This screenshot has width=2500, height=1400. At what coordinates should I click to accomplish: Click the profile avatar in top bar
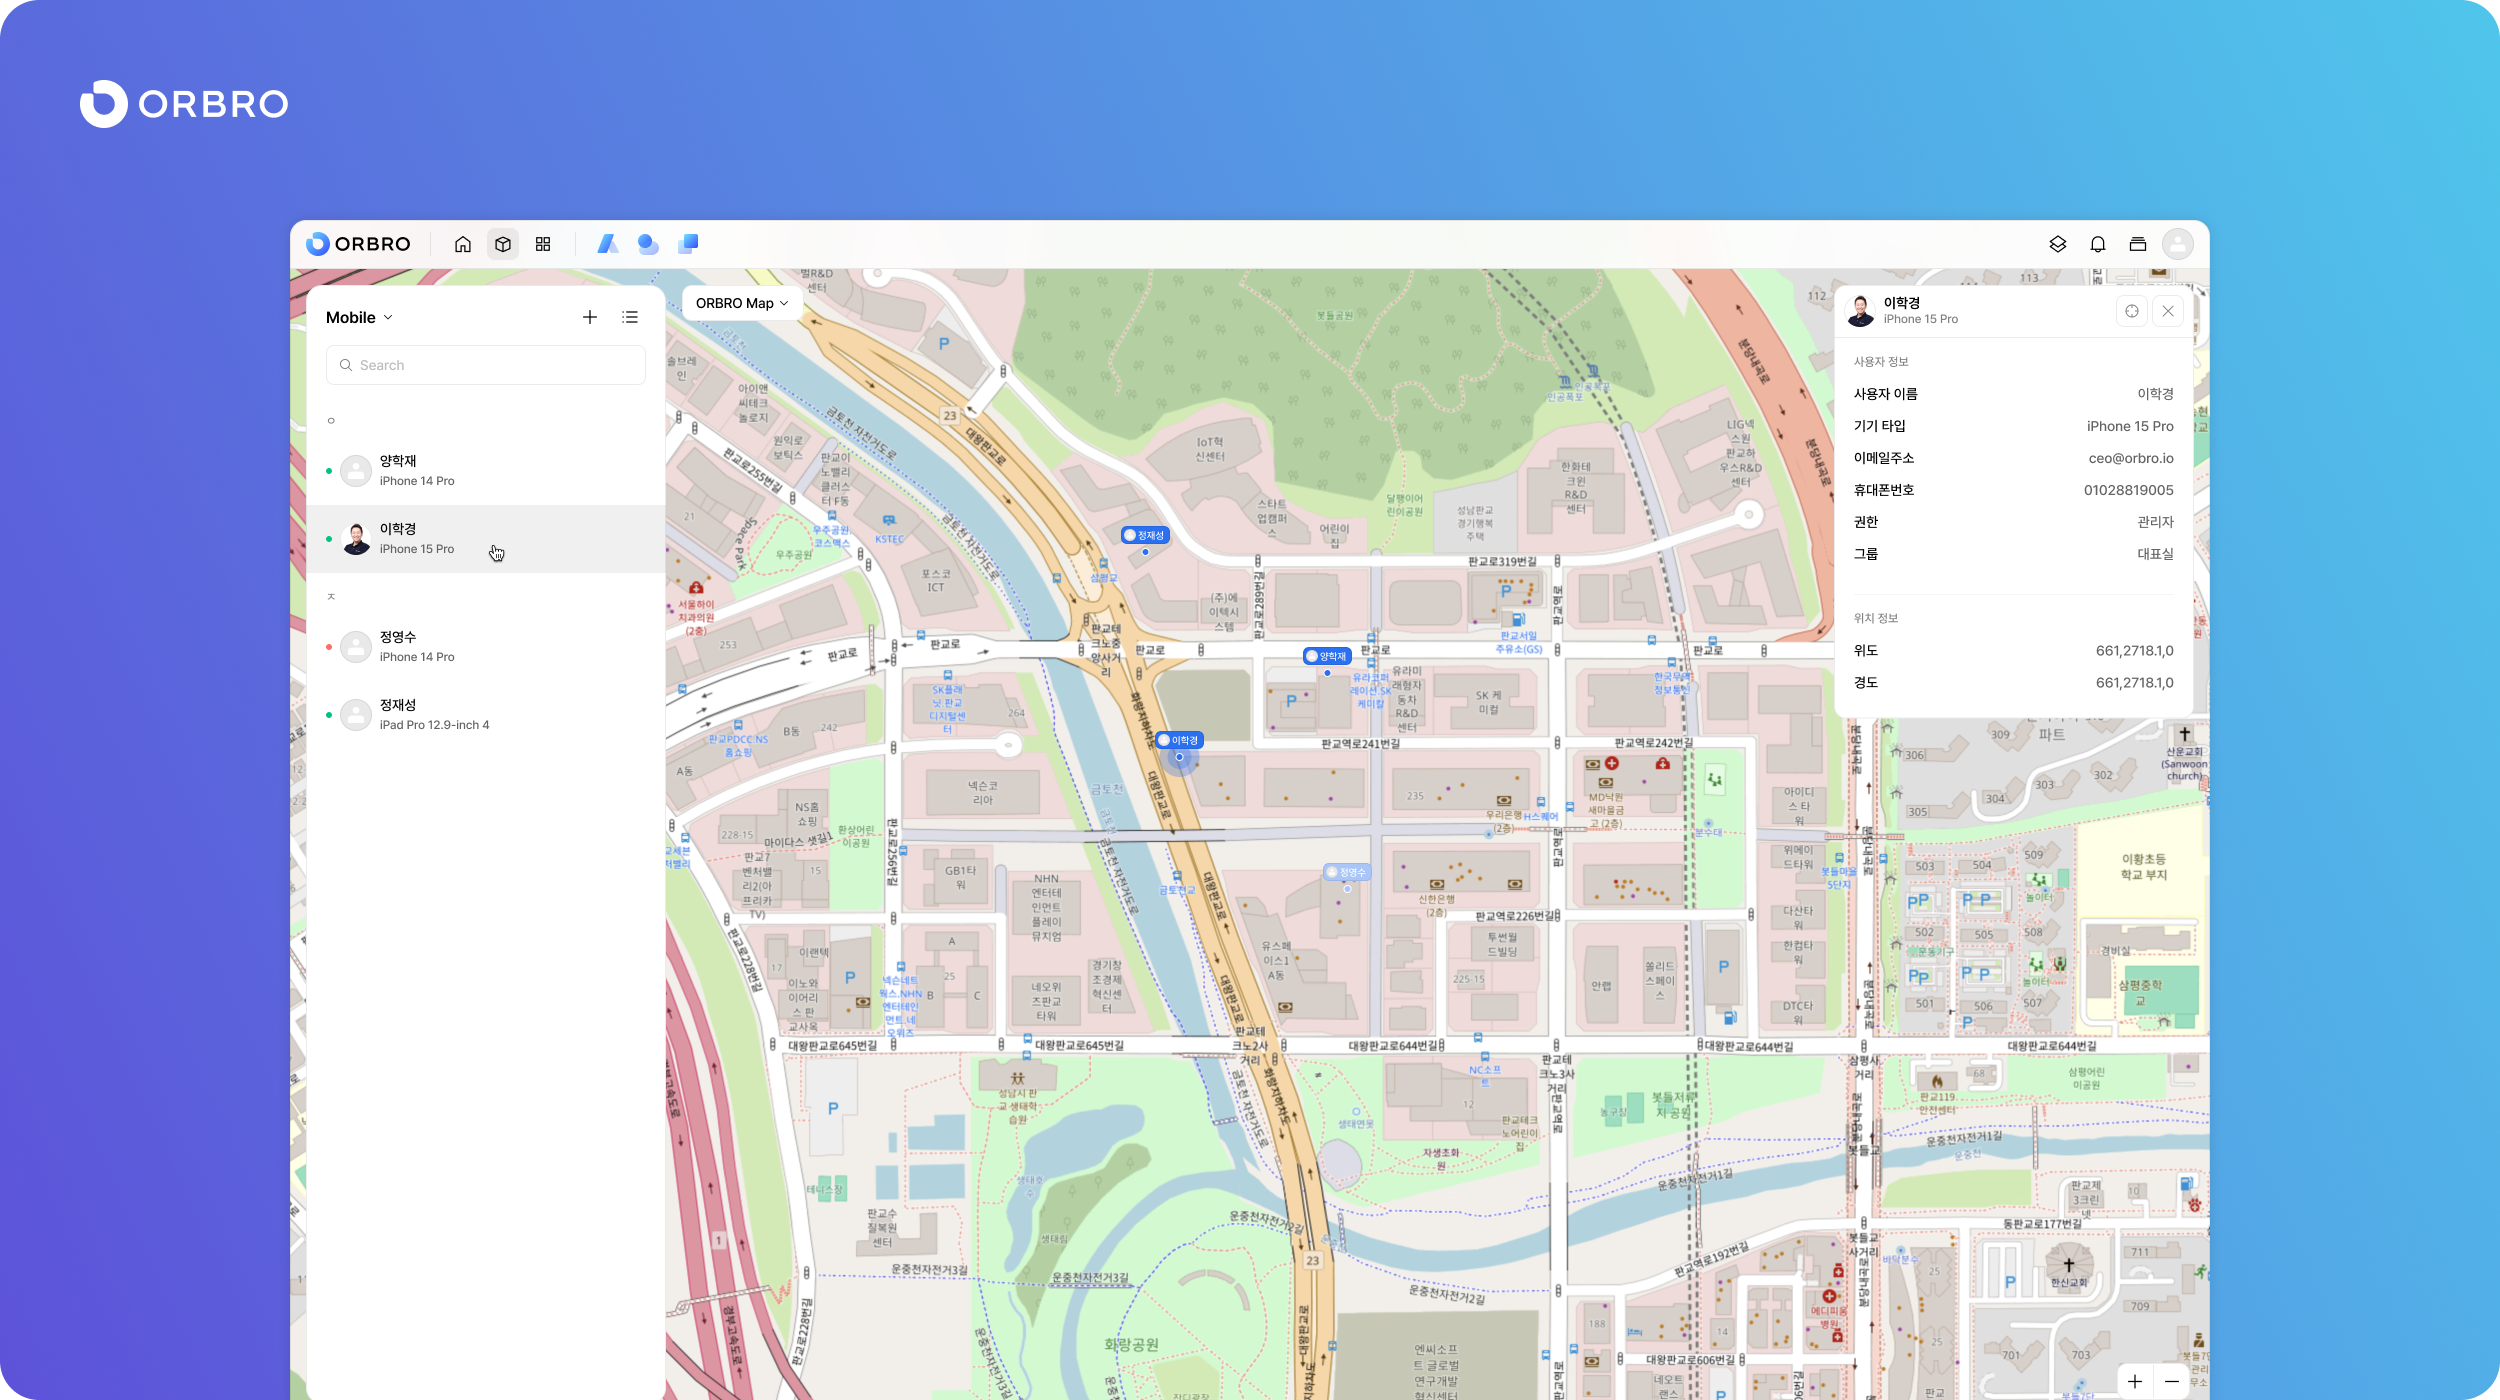click(x=2177, y=244)
